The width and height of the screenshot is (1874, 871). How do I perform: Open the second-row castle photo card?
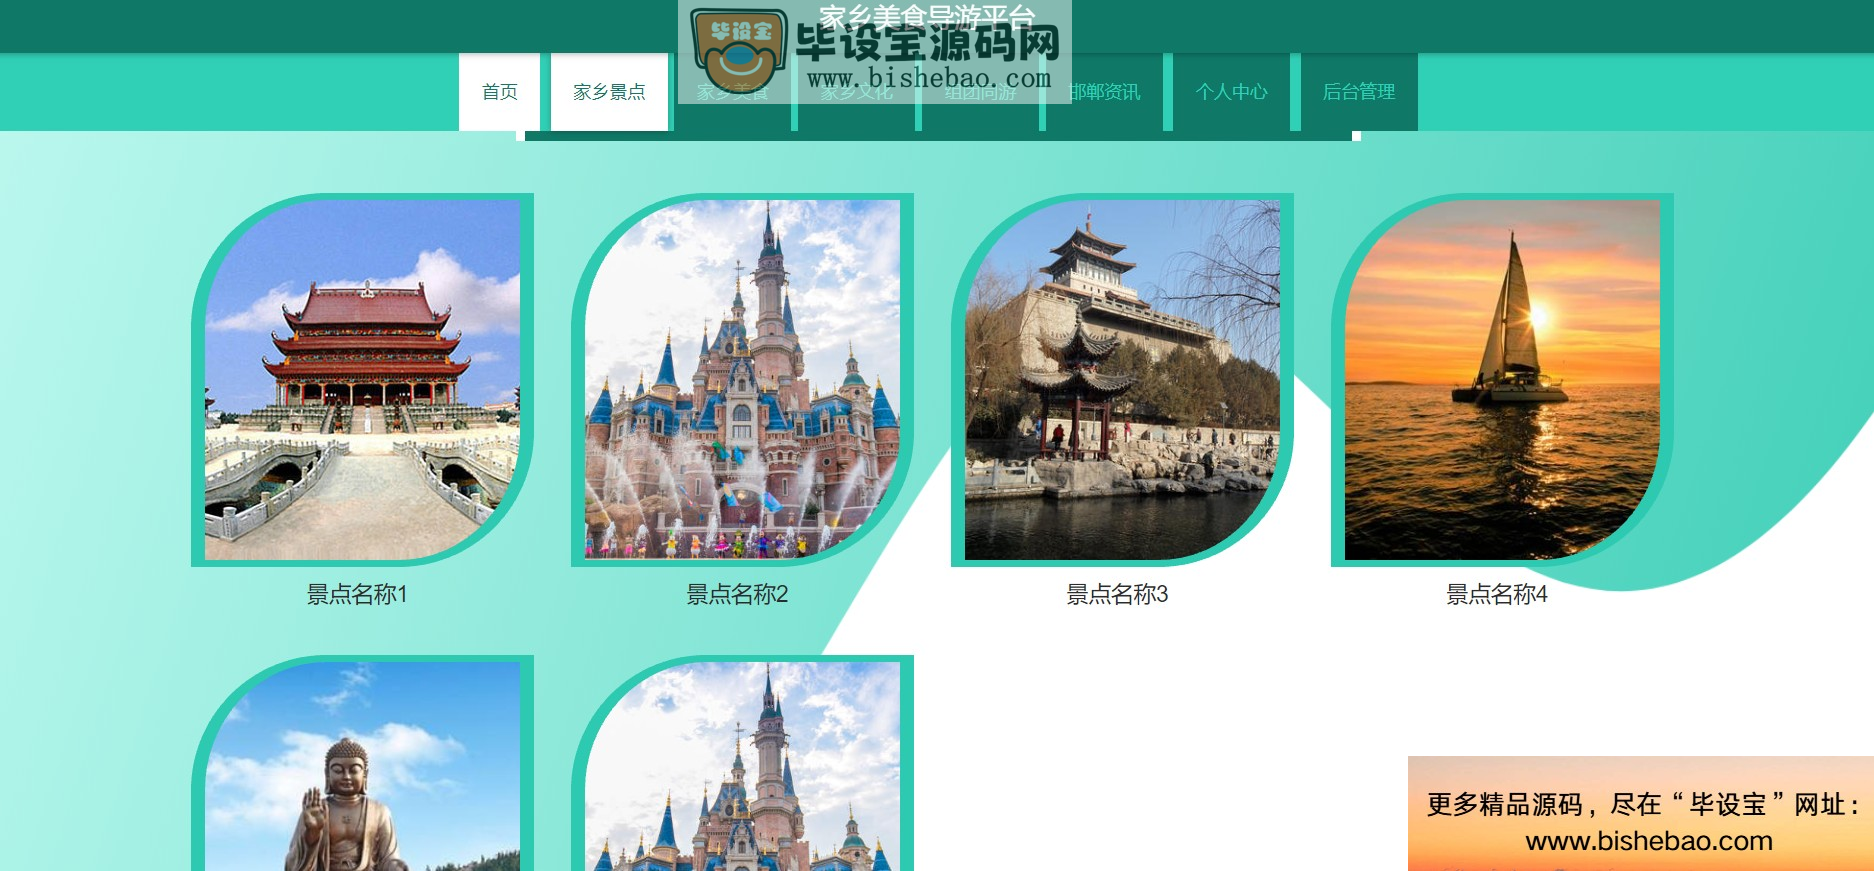click(742, 763)
